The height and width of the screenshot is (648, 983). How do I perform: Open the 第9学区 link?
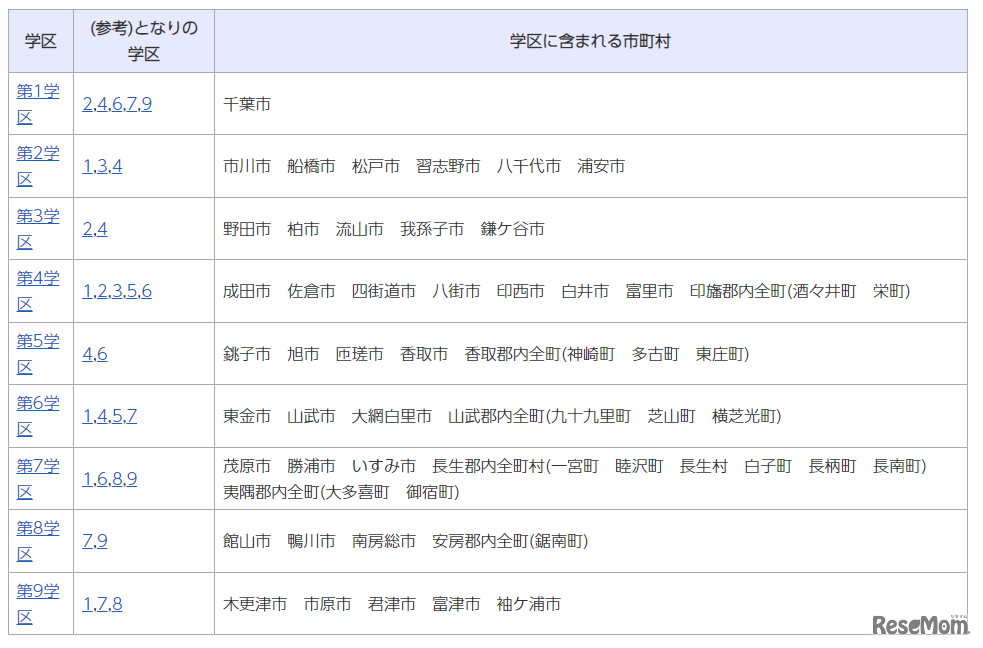(x=39, y=602)
